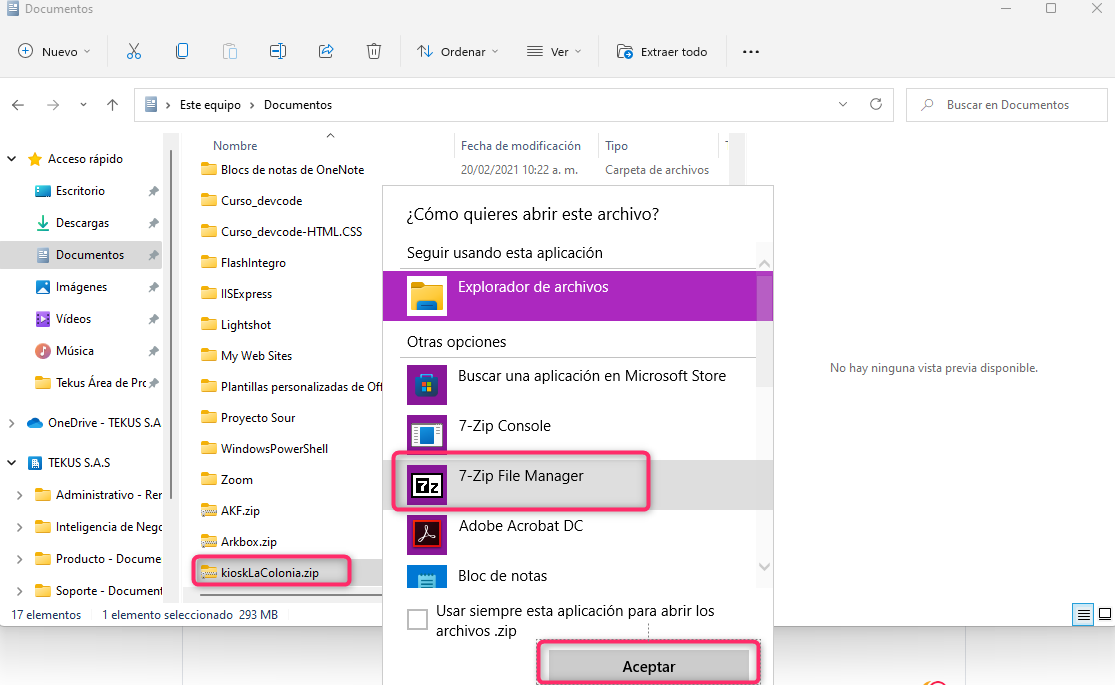1115x685 pixels.
Task: Click the Share icon in toolbar
Action: click(326, 51)
